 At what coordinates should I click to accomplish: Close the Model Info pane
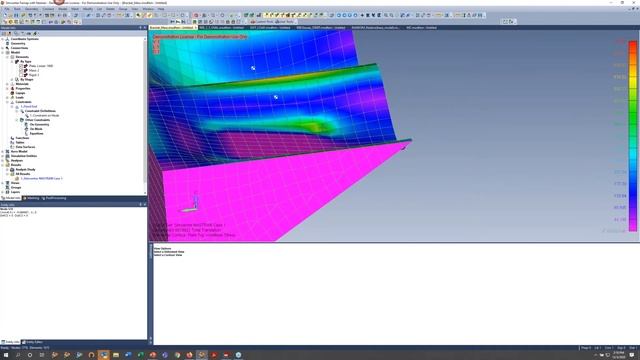point(144,27)
